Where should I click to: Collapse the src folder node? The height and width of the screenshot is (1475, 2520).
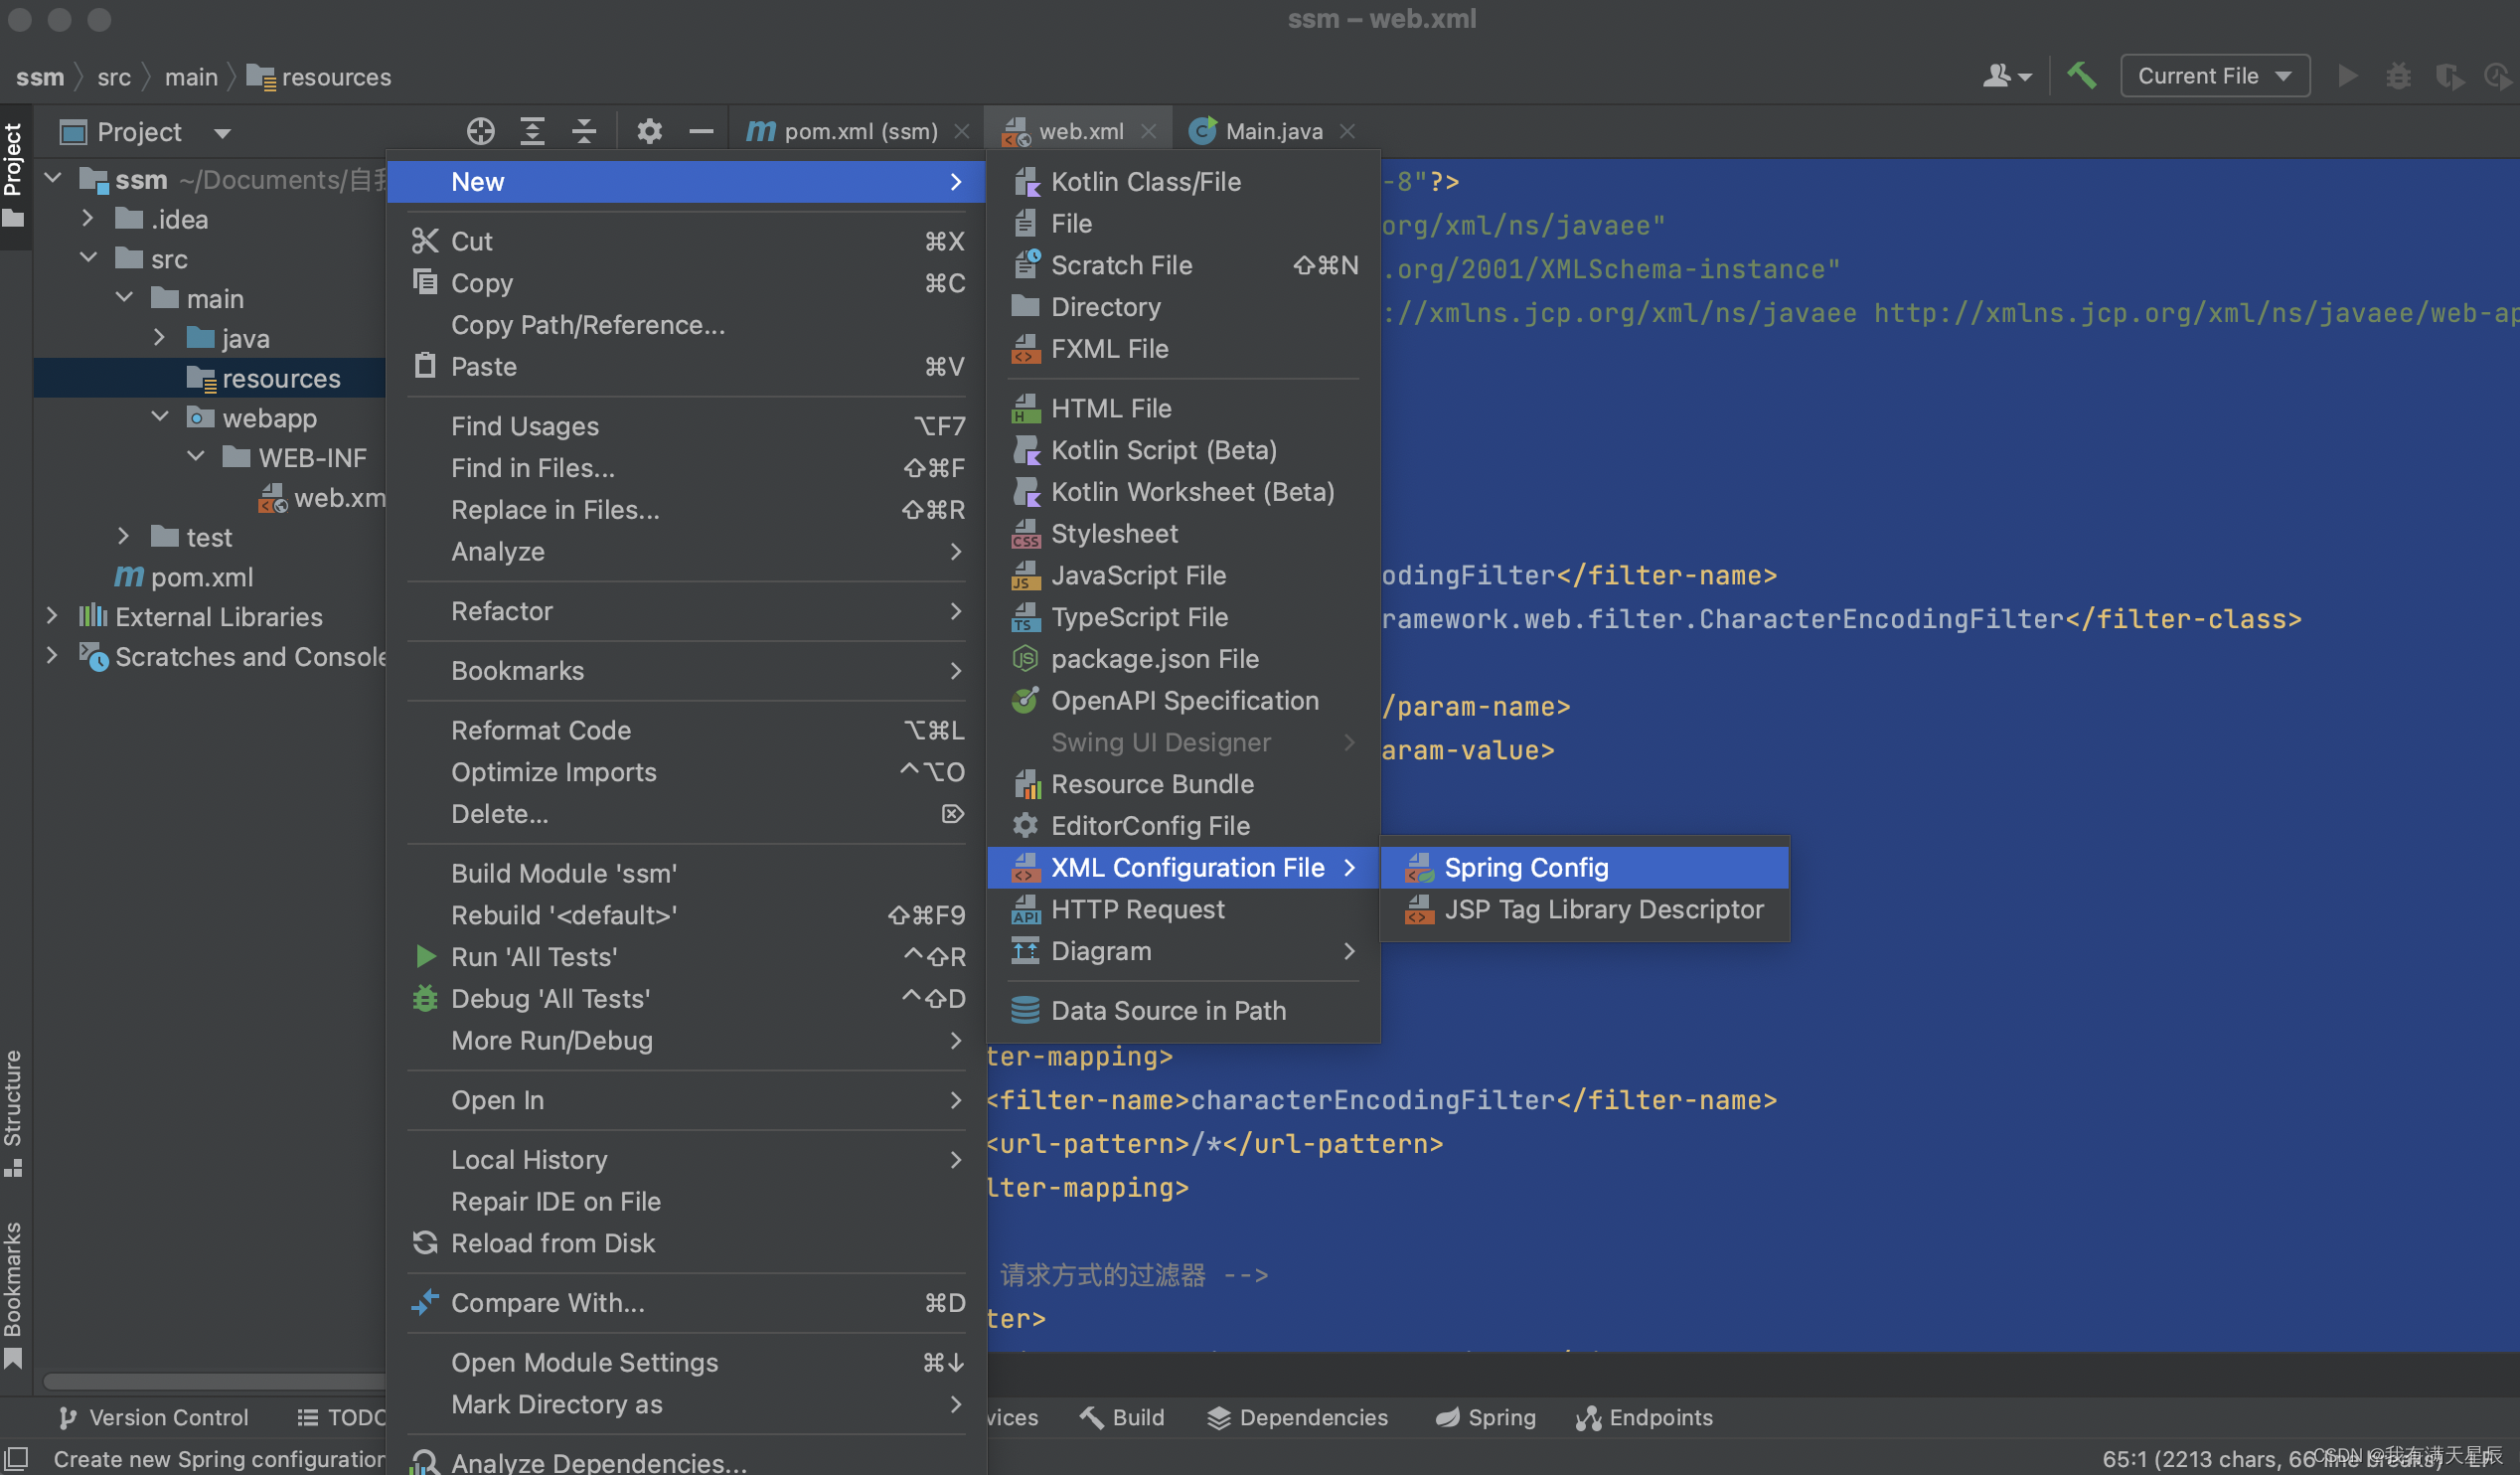tap(89, 259)
